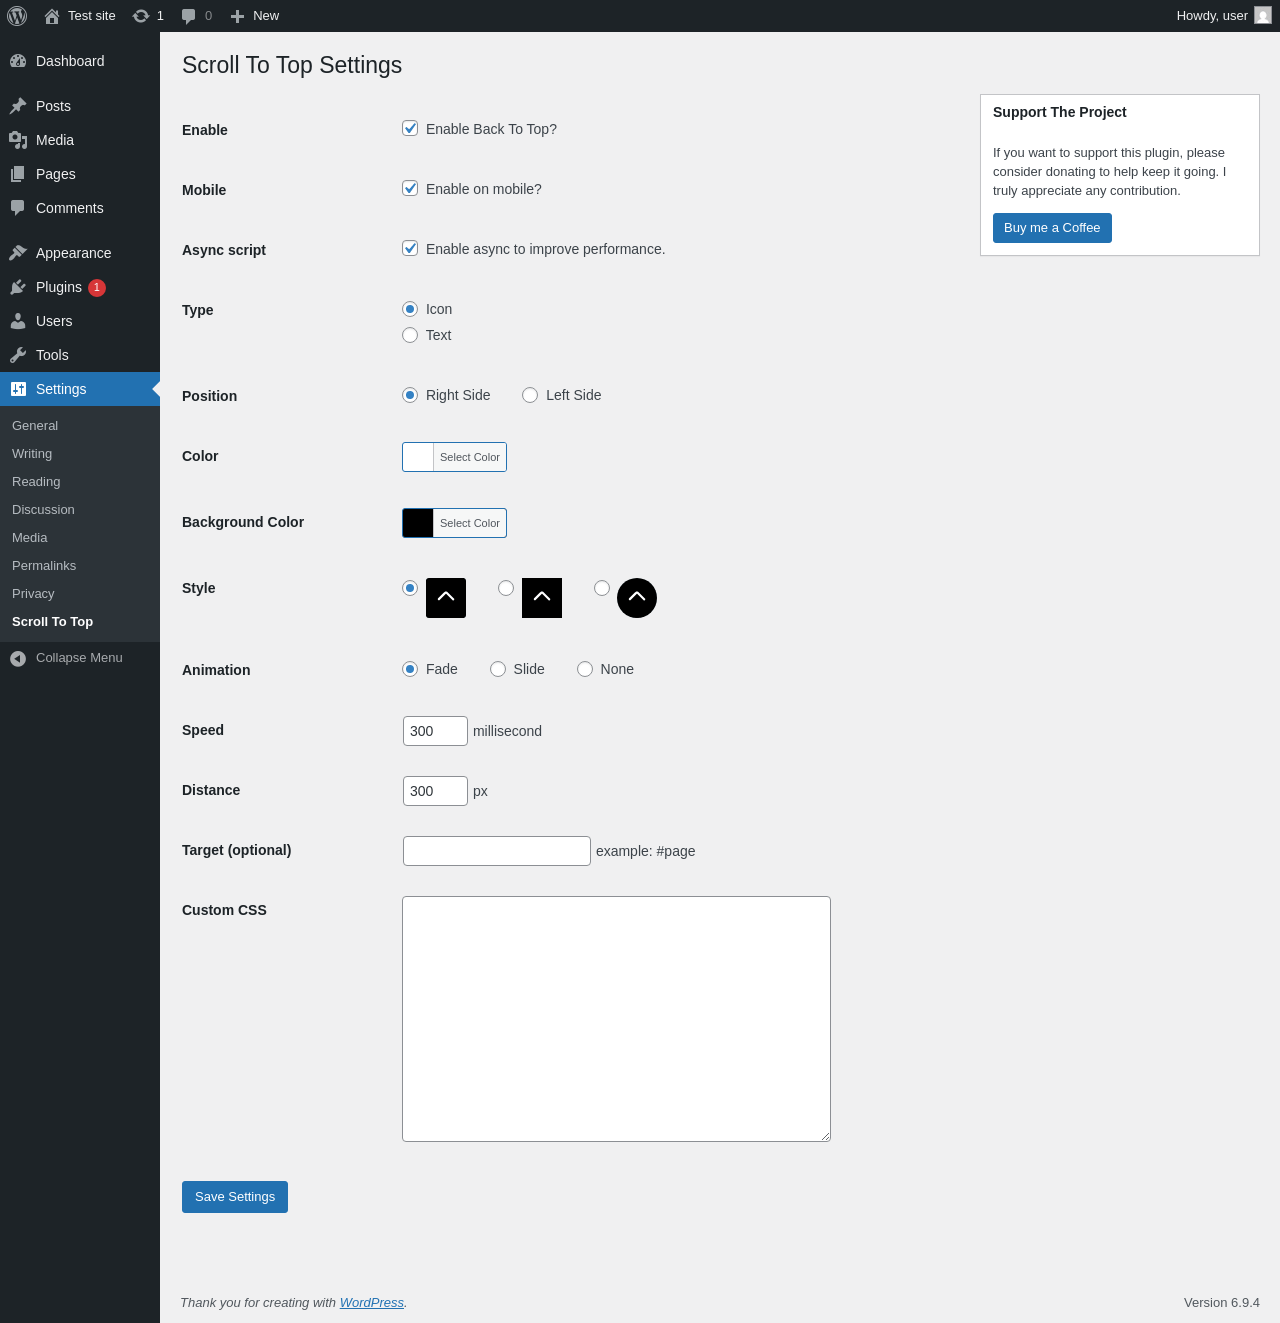Click the New content link
1280x1323 pixels.
click(266, 16)
